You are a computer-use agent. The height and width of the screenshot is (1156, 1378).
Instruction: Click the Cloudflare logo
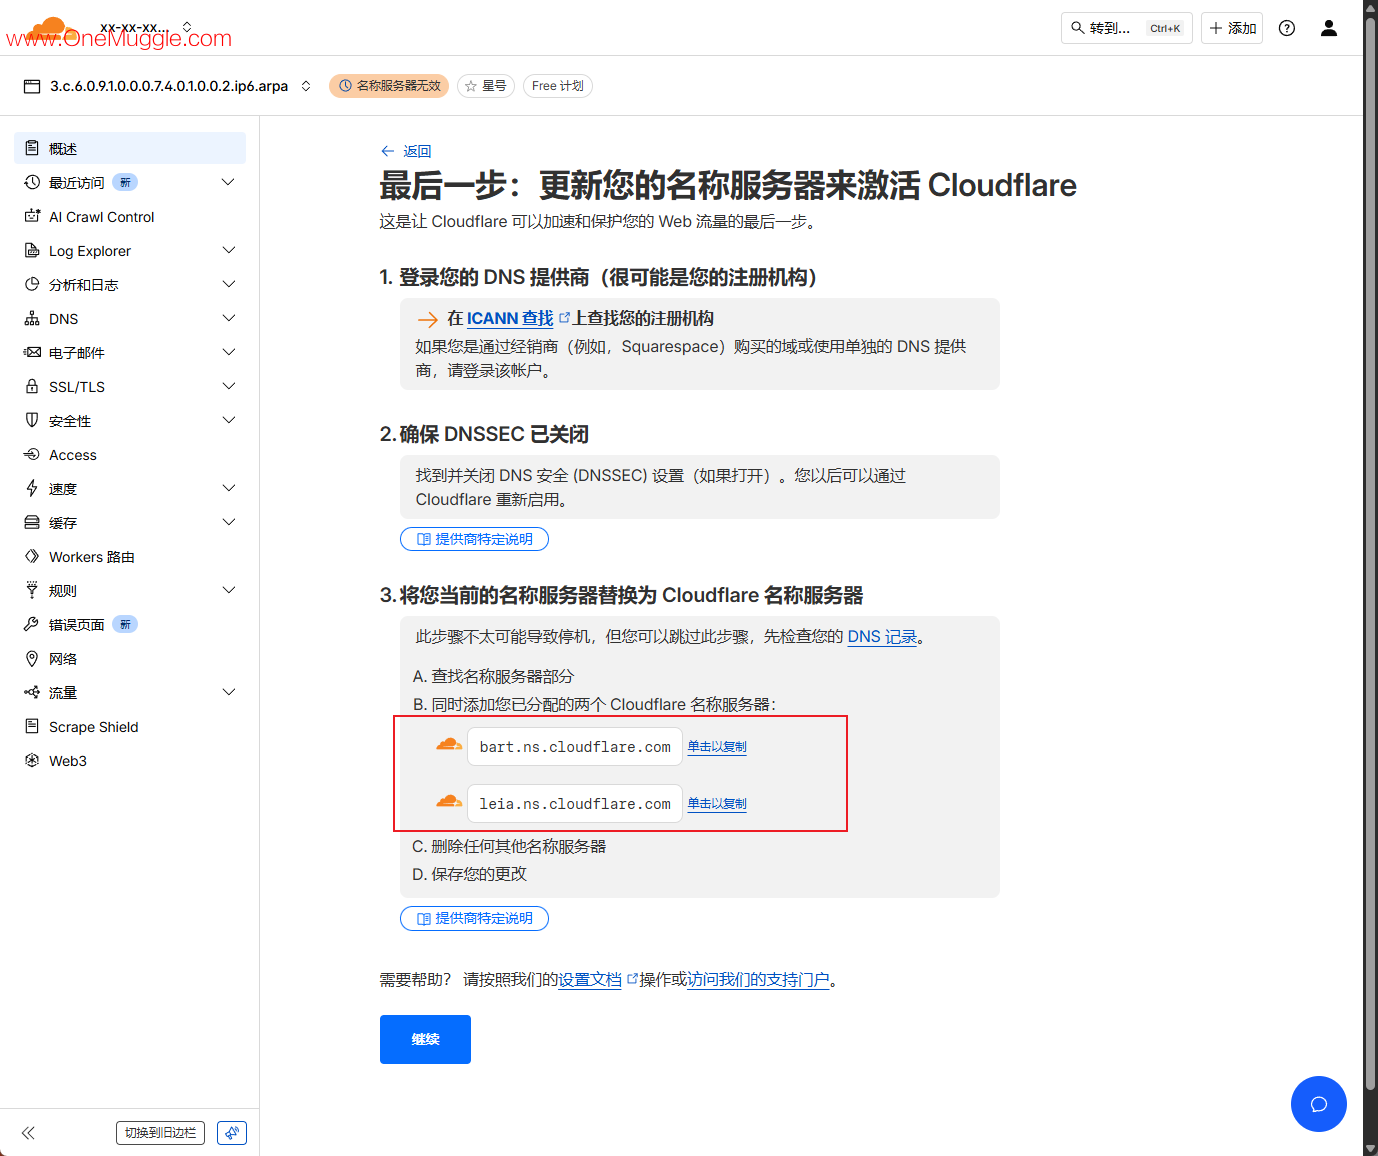click(50, 30)
